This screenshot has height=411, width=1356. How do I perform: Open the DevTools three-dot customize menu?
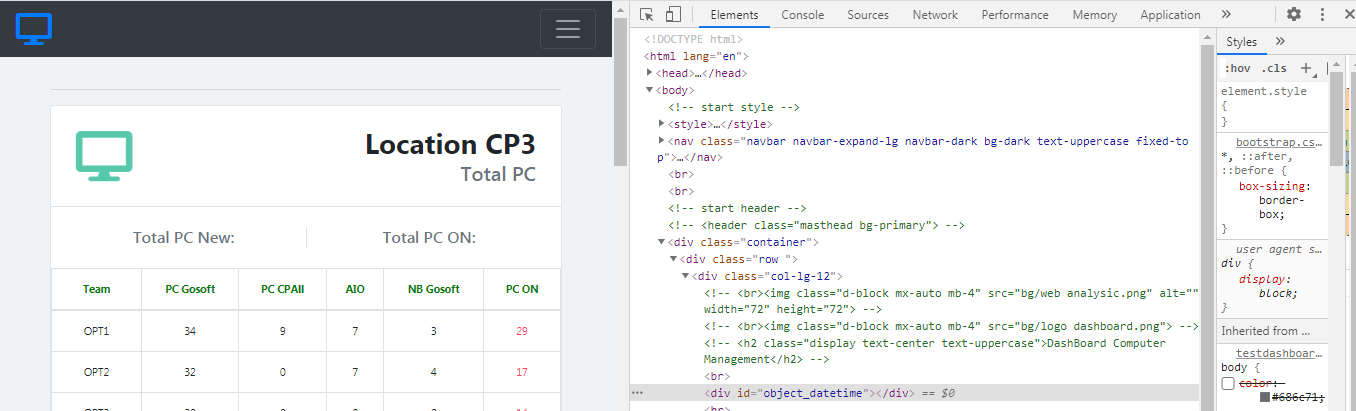click(1323, 15)
